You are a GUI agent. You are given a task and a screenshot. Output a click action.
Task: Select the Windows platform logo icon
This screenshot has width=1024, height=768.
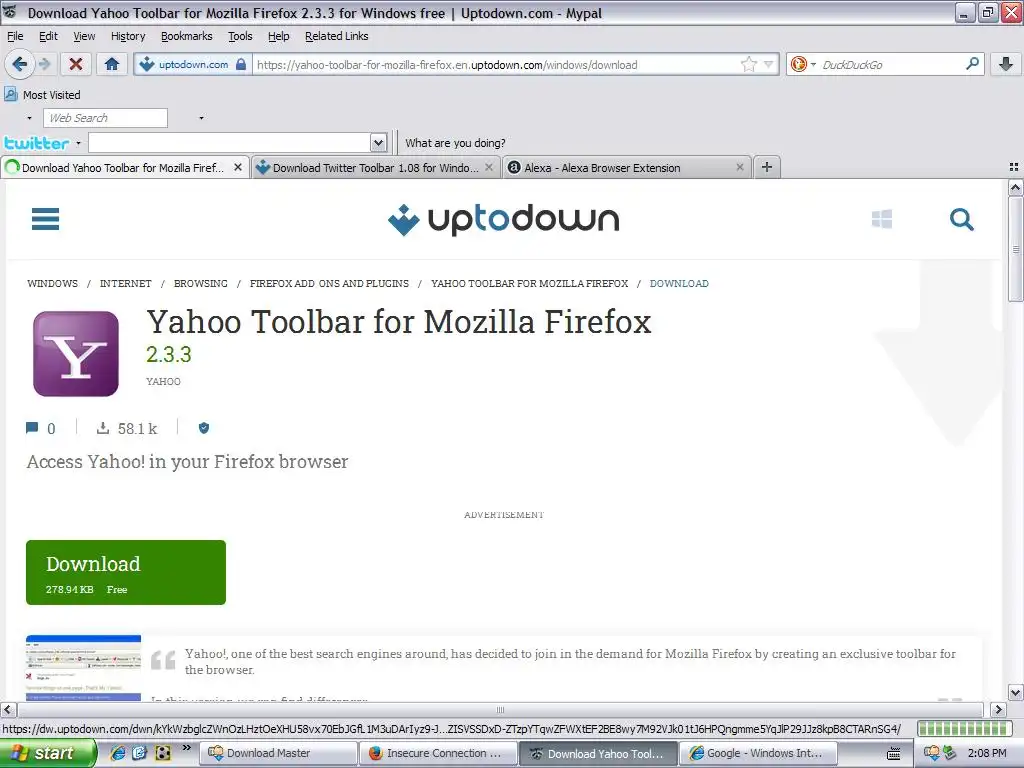pos(882,219)
